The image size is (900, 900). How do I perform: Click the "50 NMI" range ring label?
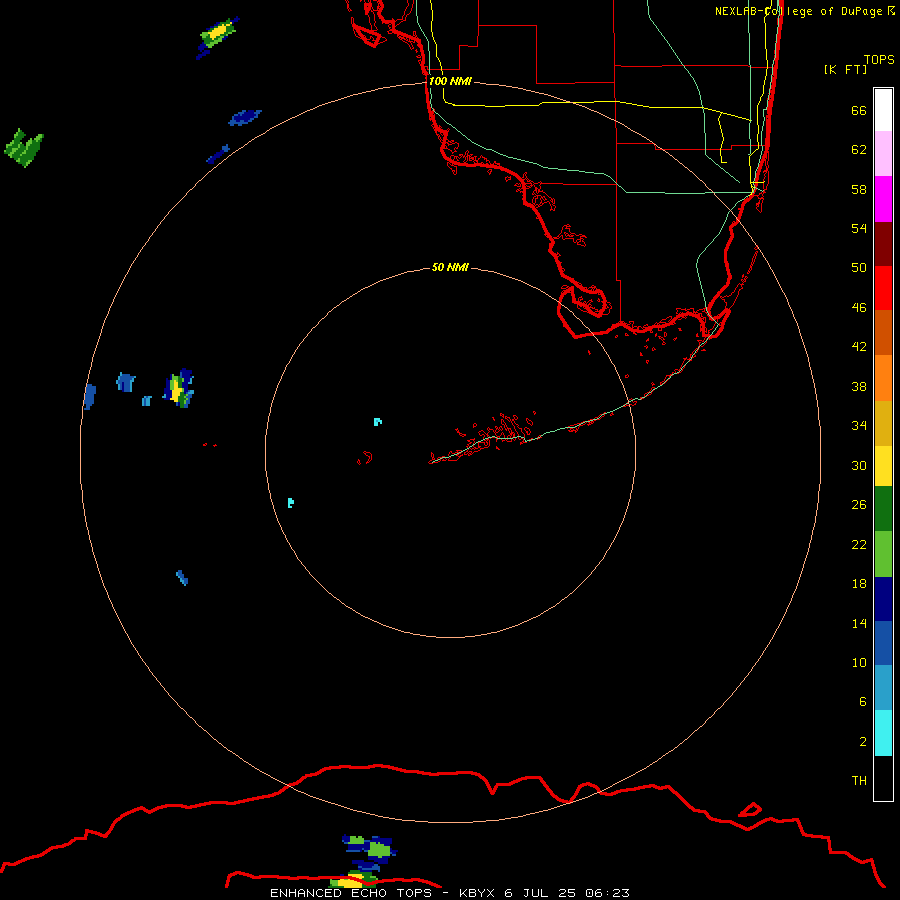450,267
